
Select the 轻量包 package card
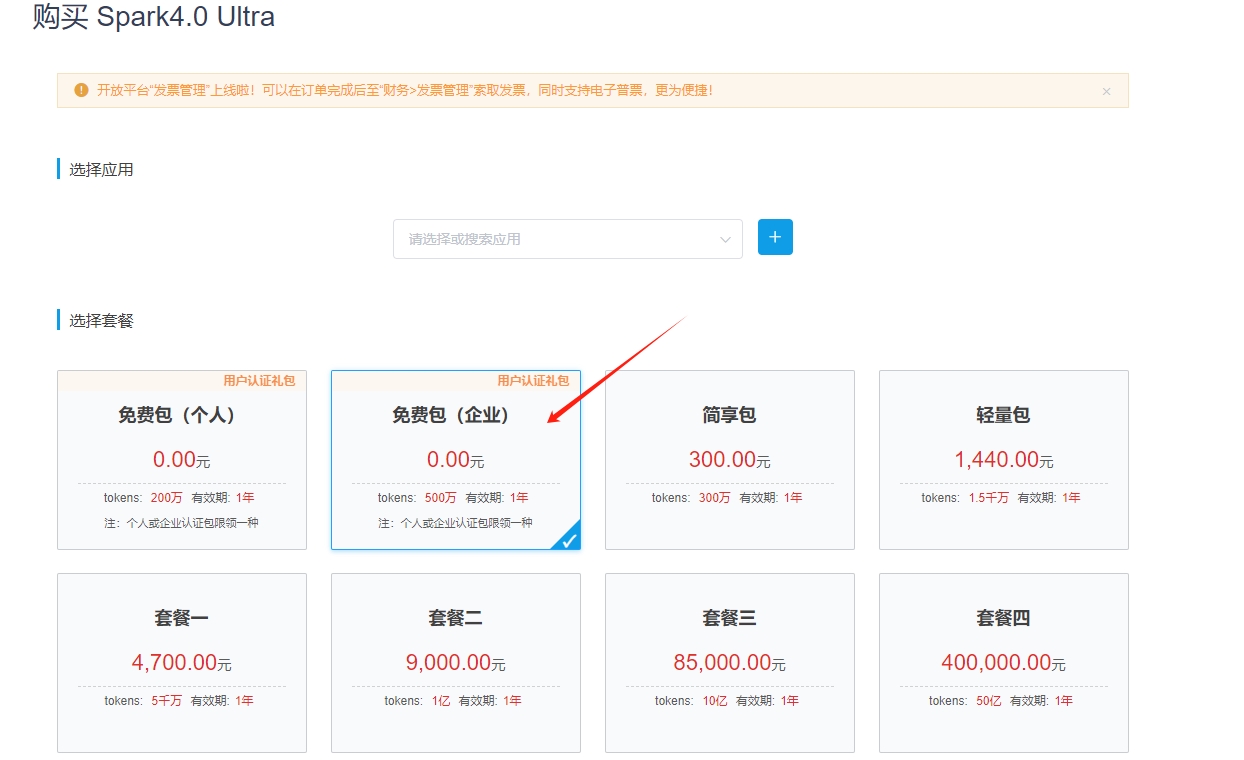[x=1004, y=460]
